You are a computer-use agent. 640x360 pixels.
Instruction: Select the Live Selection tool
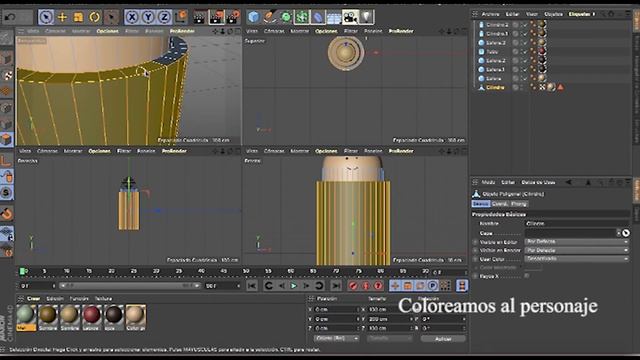[46, 17]
